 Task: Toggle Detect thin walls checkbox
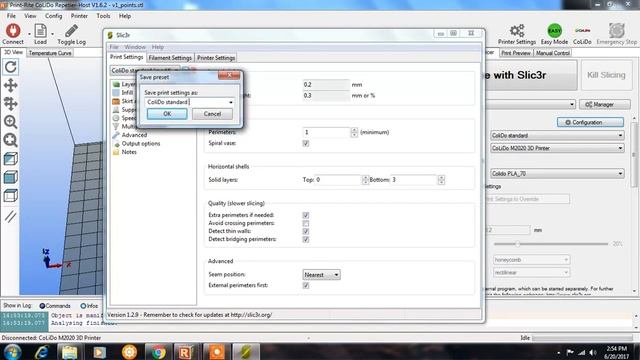(x=306, y=231)
